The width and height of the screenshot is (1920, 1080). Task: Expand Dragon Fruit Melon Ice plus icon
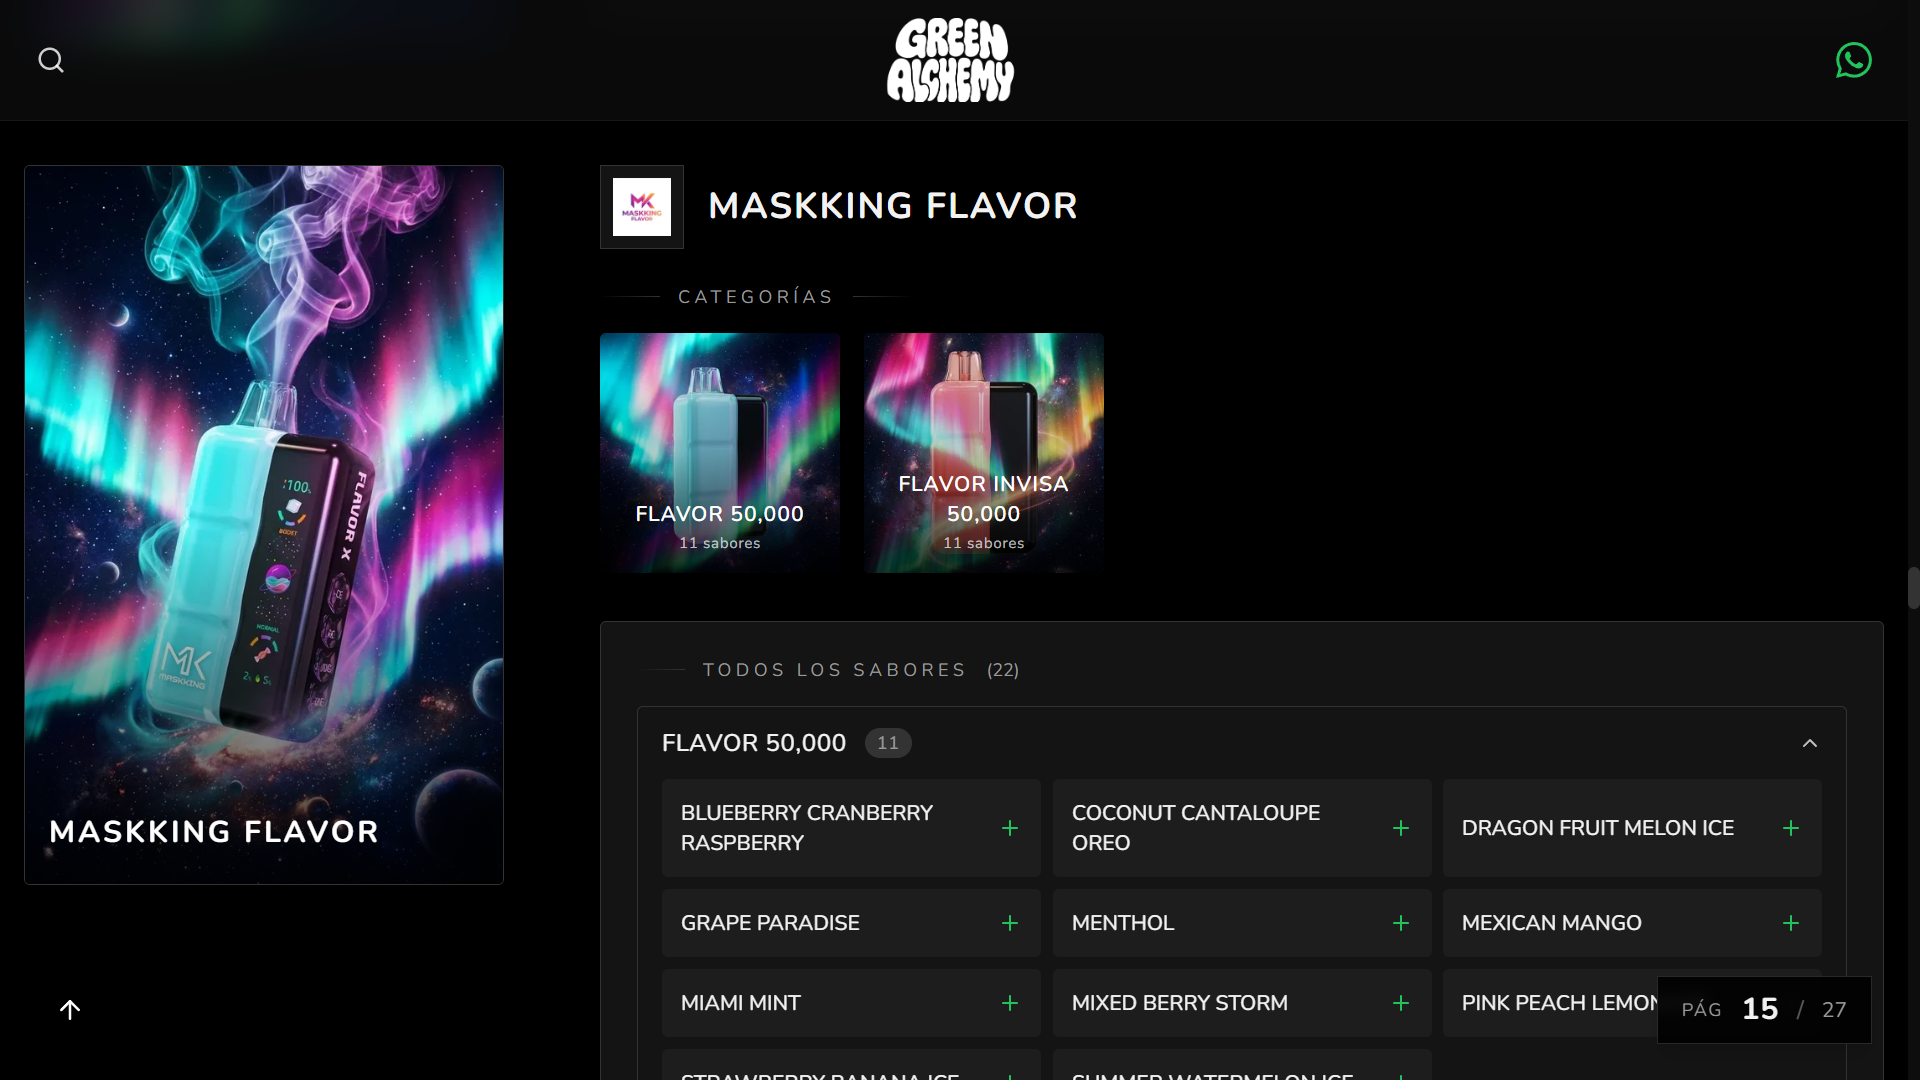pos(1791,828)
